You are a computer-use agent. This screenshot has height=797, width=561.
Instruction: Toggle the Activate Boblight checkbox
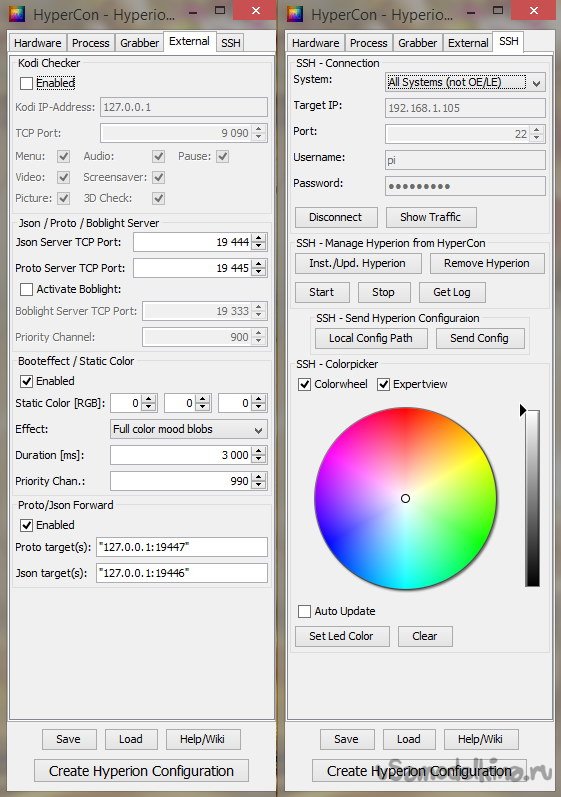click(x=26, y=289)
